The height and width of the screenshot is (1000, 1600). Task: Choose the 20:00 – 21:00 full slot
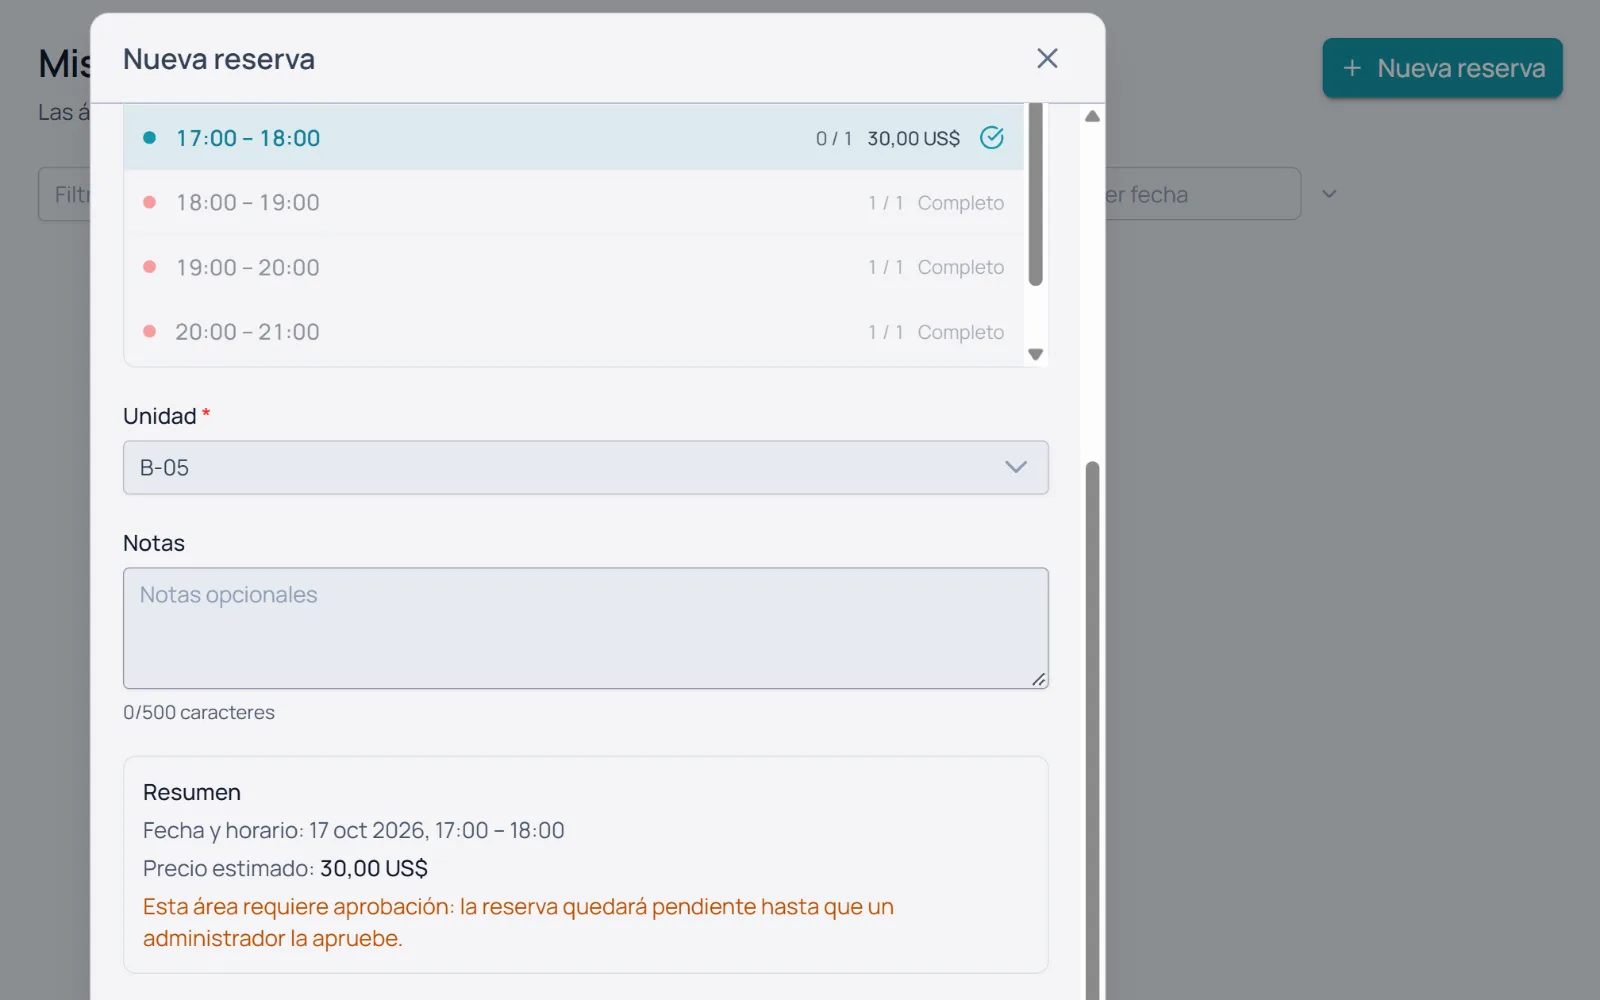574,332
